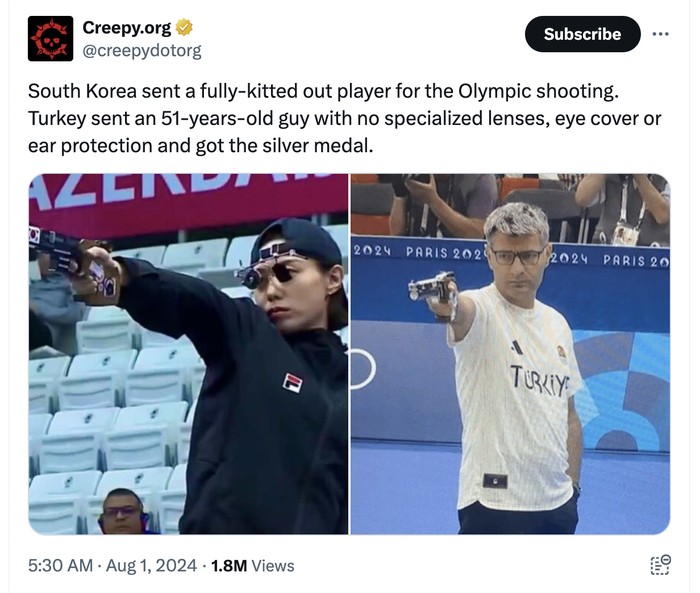Open the three-dot more options menu
The width and height of the screenshot is (700, 593).
(x=660, y=34)
